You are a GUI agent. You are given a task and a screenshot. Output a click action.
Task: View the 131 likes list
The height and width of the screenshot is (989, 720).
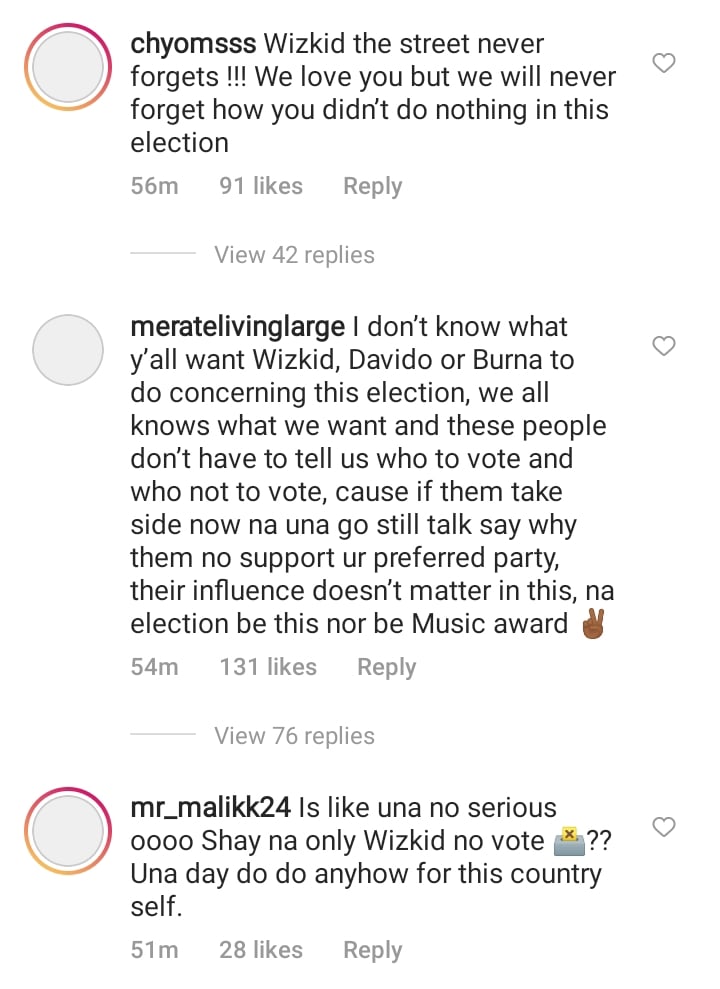(x=268, y=667)
